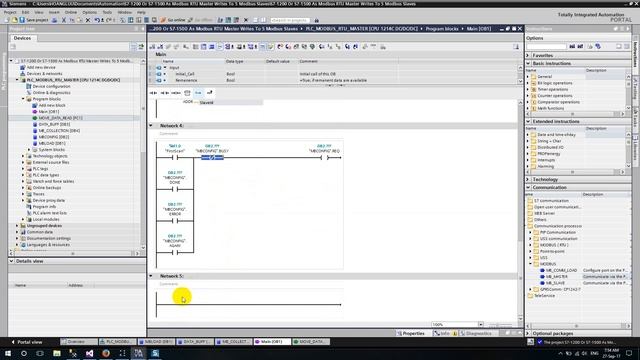Open Firefox from Windows taskbar
This screenshot has height=360, width=640.
(106, 353)
